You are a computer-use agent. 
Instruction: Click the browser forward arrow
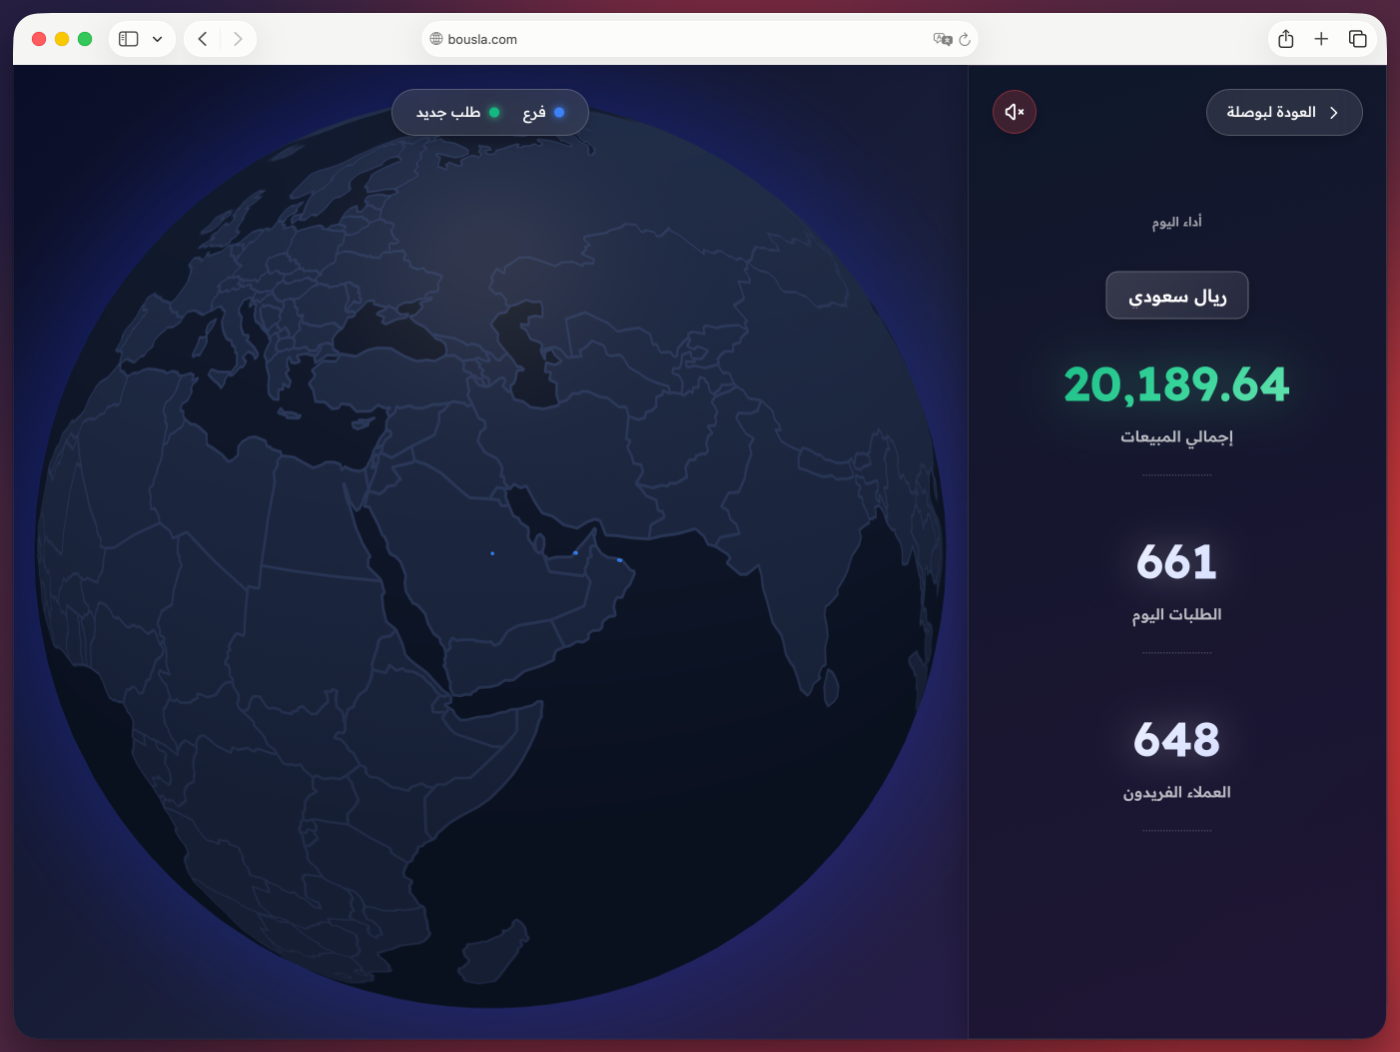[x=237, y=39]
